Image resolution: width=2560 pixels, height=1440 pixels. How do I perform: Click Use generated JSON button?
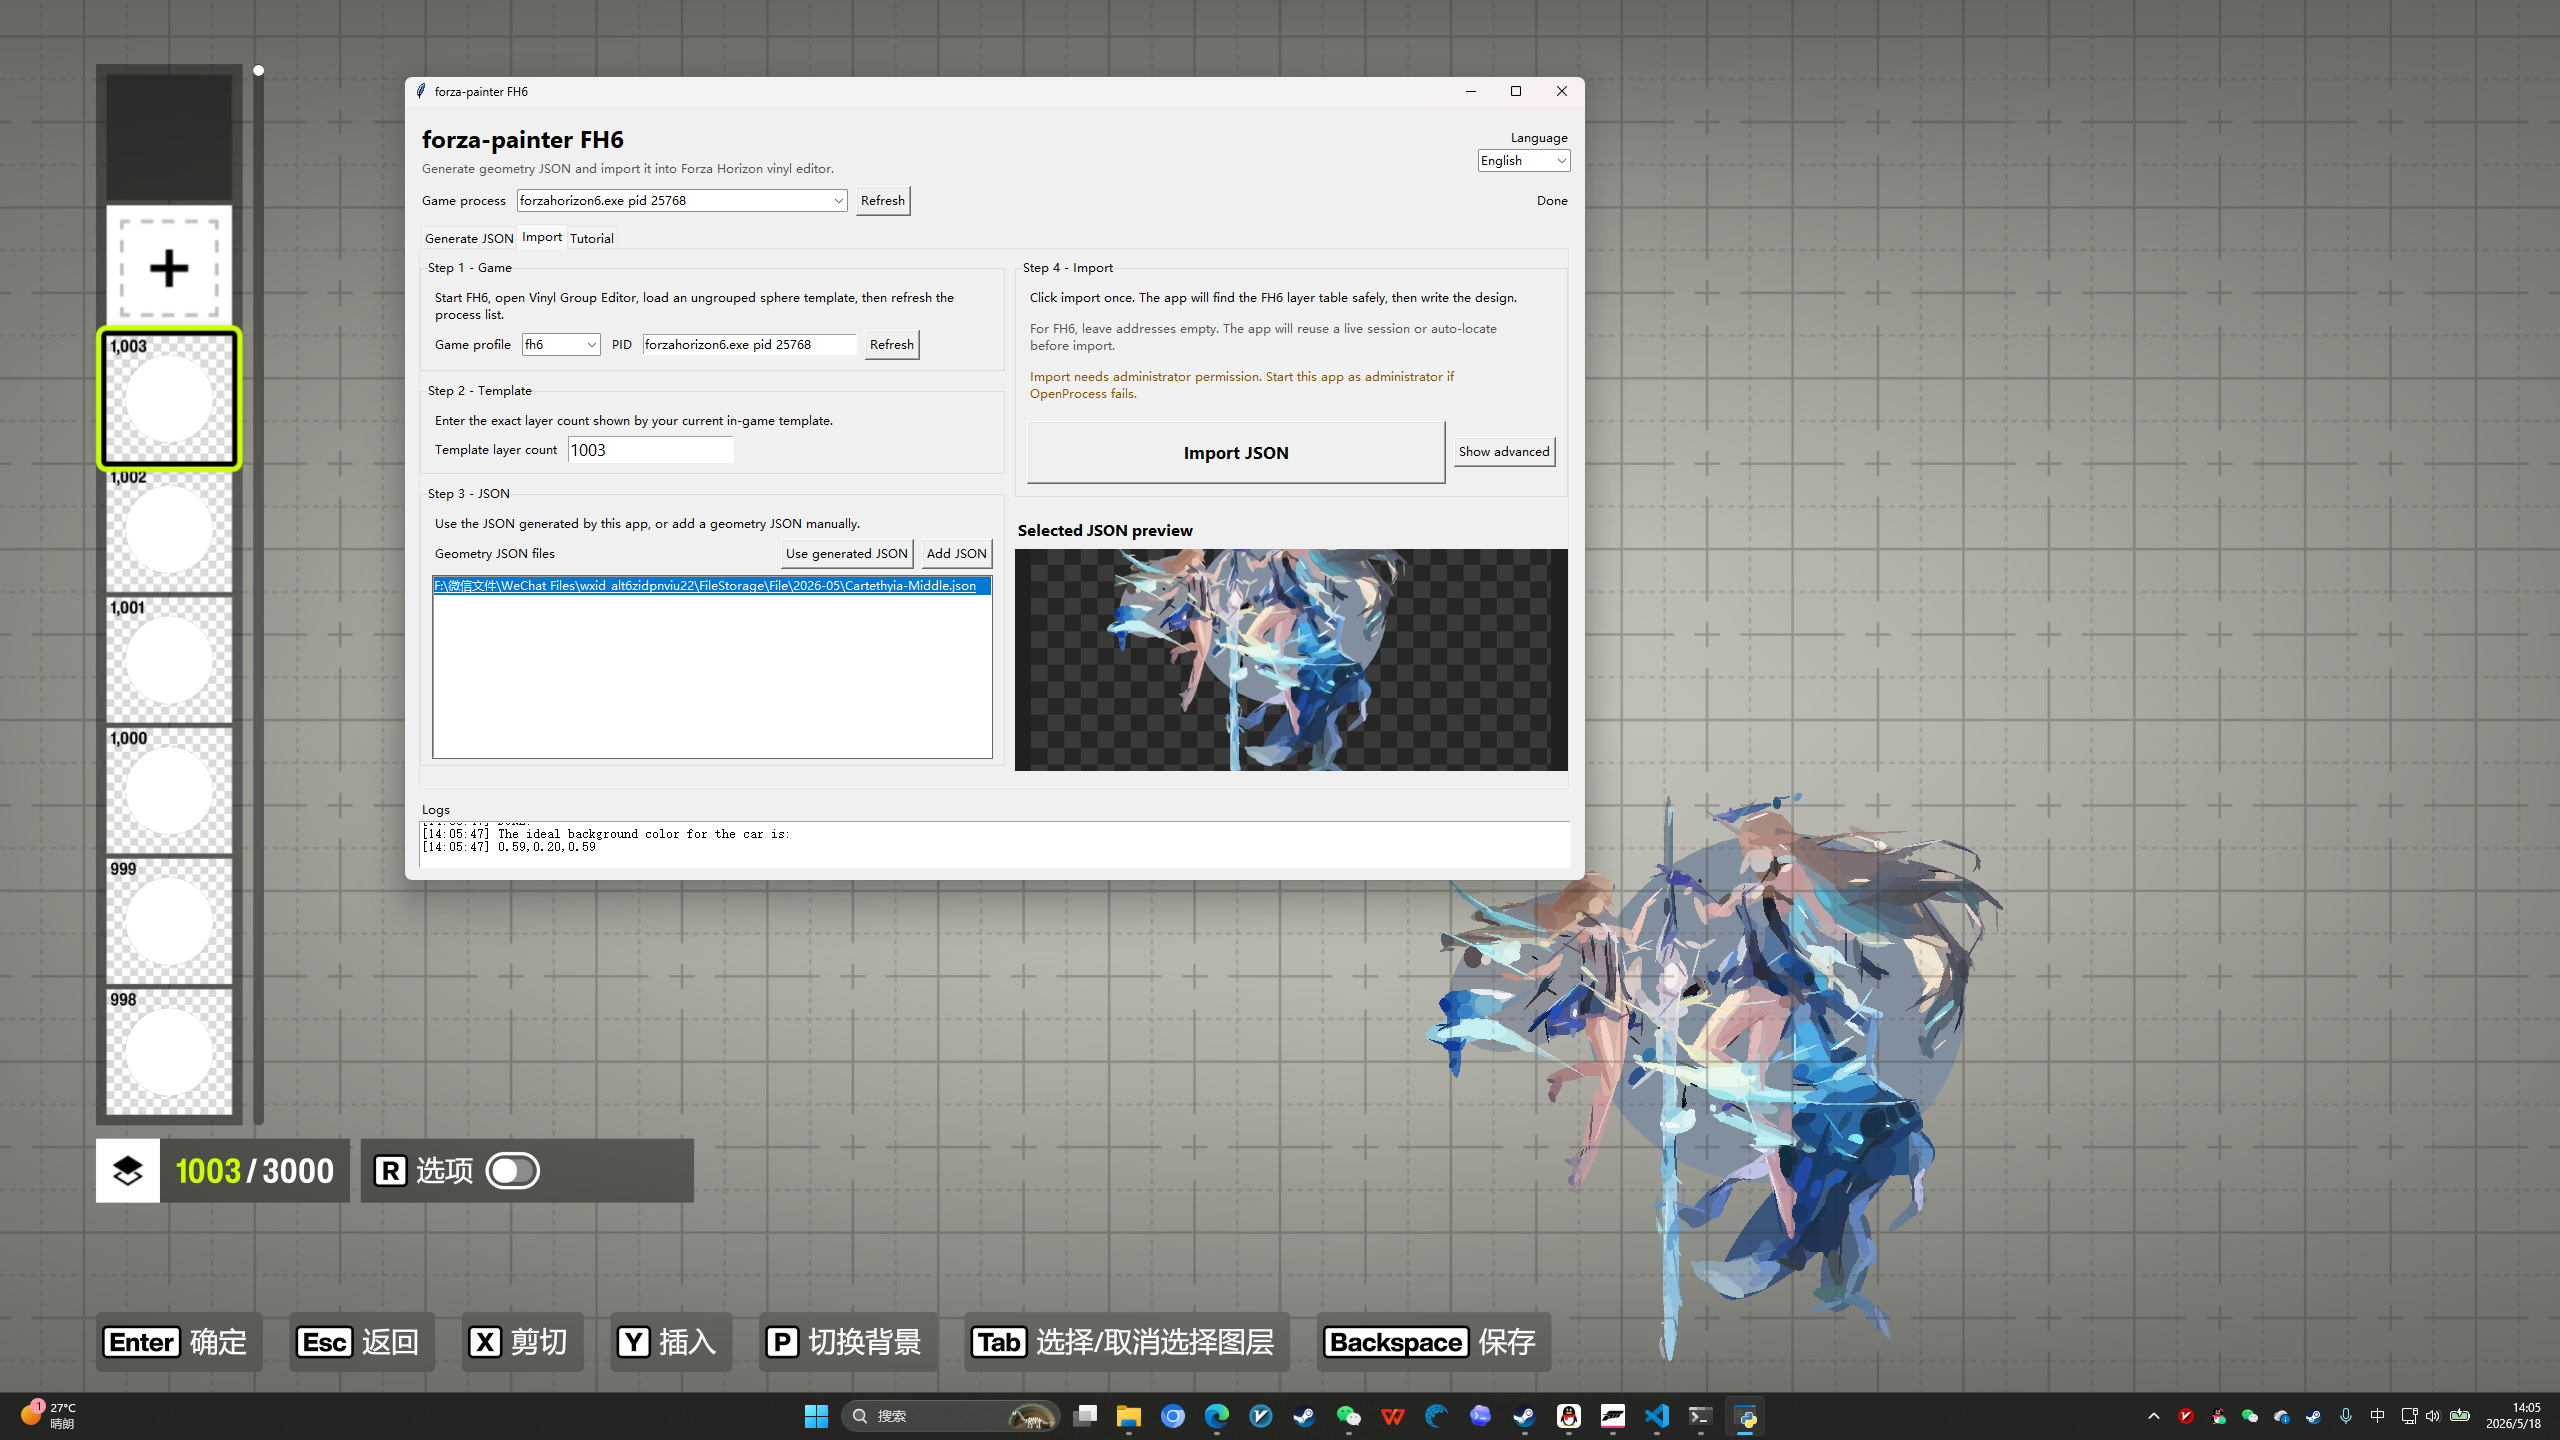[x=846, y=553]
